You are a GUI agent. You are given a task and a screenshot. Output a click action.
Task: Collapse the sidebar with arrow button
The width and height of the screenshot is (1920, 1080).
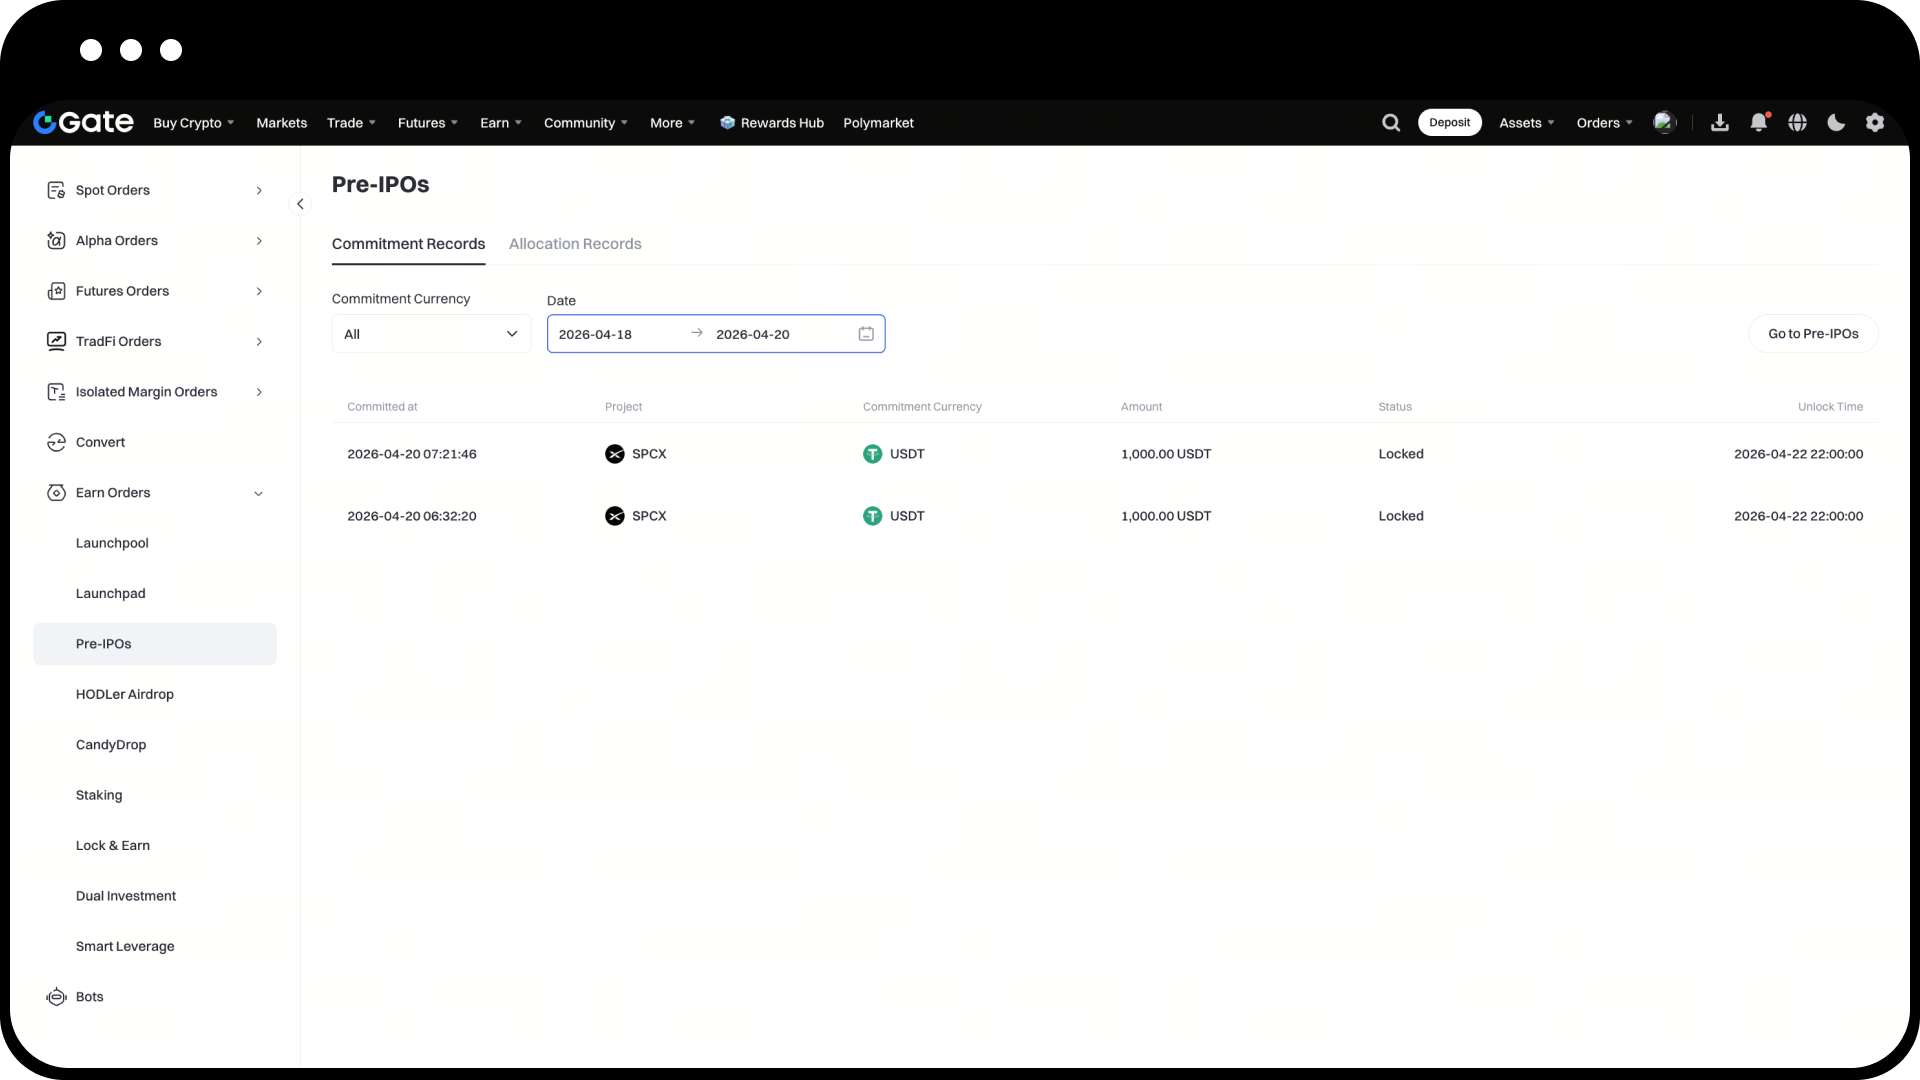(x=300, y=204)
